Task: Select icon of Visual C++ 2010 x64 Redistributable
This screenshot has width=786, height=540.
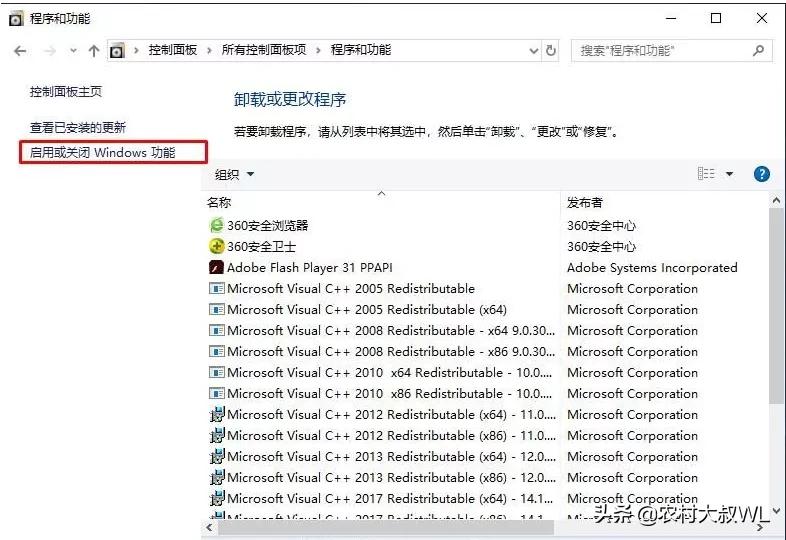Action: (216, 373)
